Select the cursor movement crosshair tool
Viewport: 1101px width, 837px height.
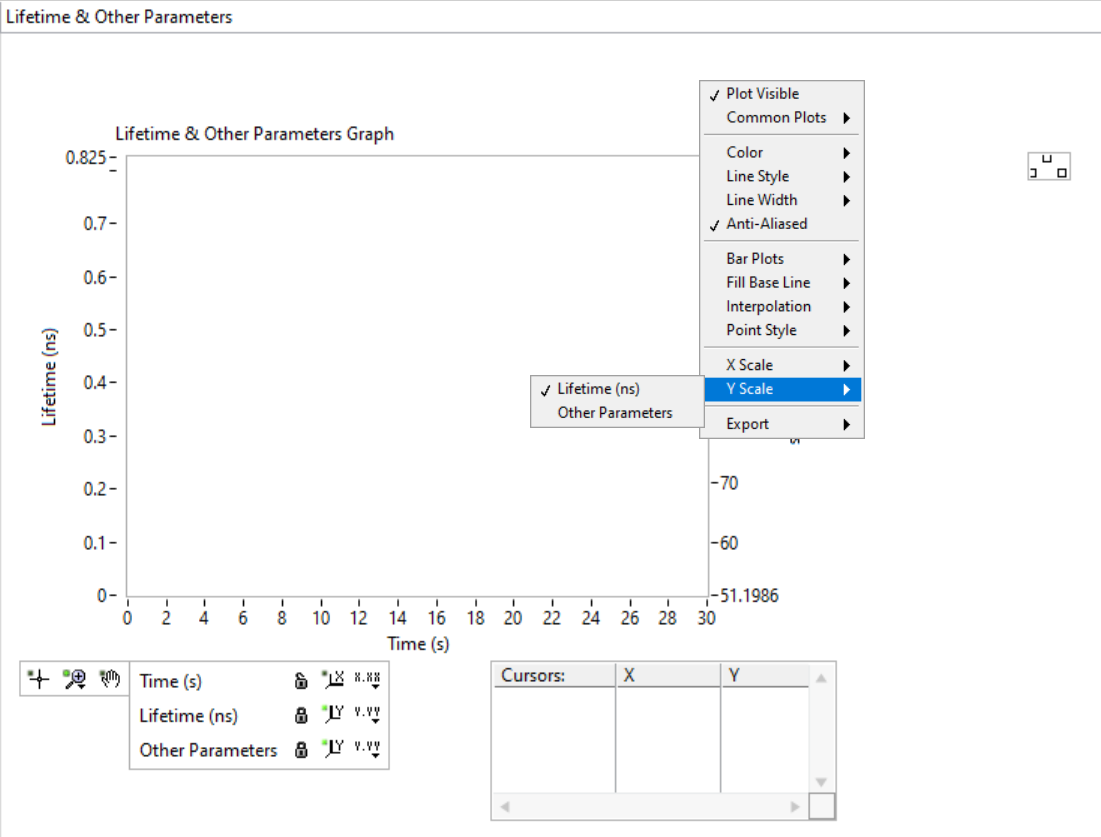pos(39,679)
